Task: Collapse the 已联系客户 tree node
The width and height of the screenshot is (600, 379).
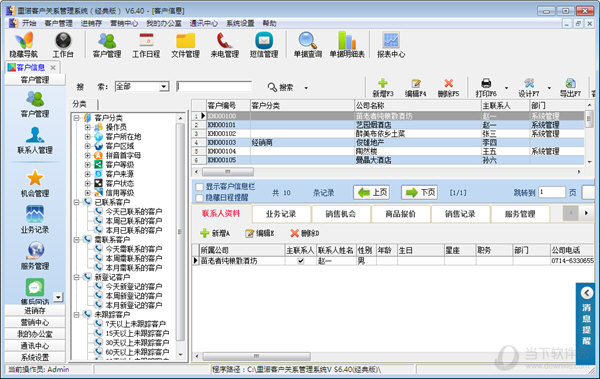Action: coord(77,202)
